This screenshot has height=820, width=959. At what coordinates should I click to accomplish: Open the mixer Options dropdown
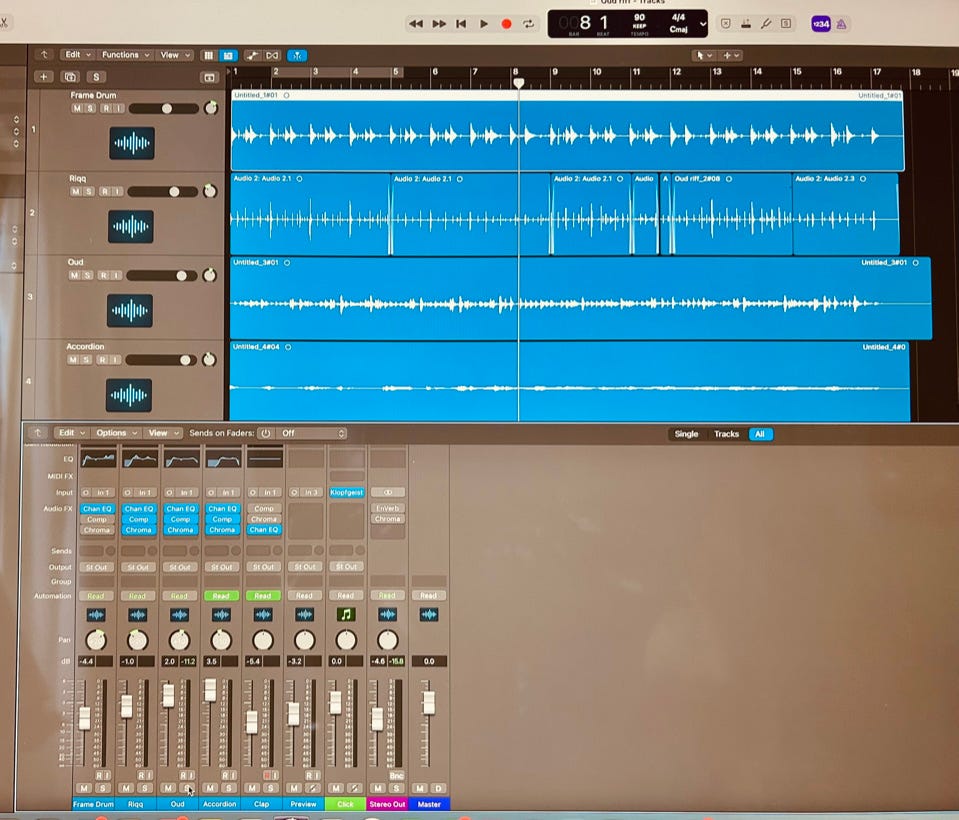pos(116,433)
